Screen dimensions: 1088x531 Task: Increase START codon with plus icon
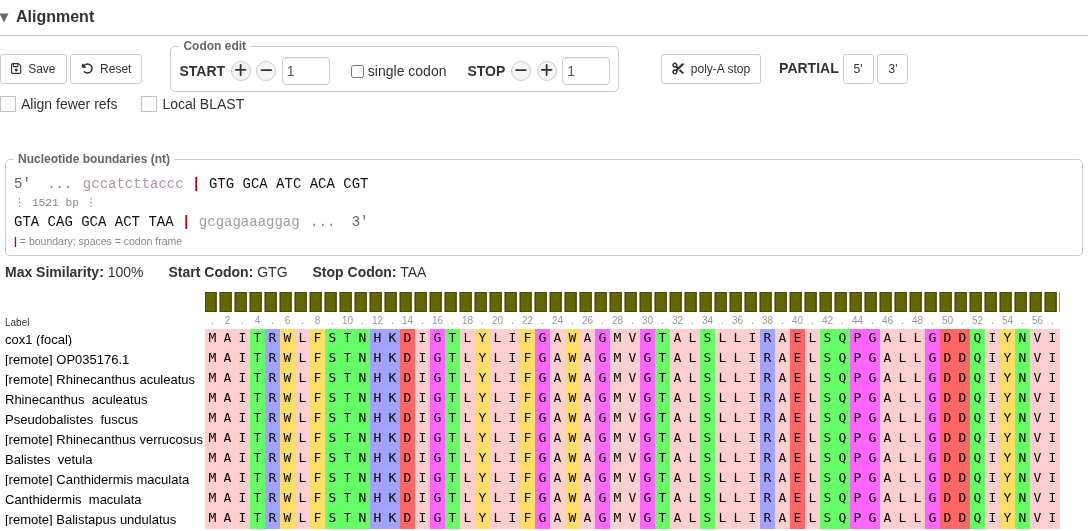[241, 71]
